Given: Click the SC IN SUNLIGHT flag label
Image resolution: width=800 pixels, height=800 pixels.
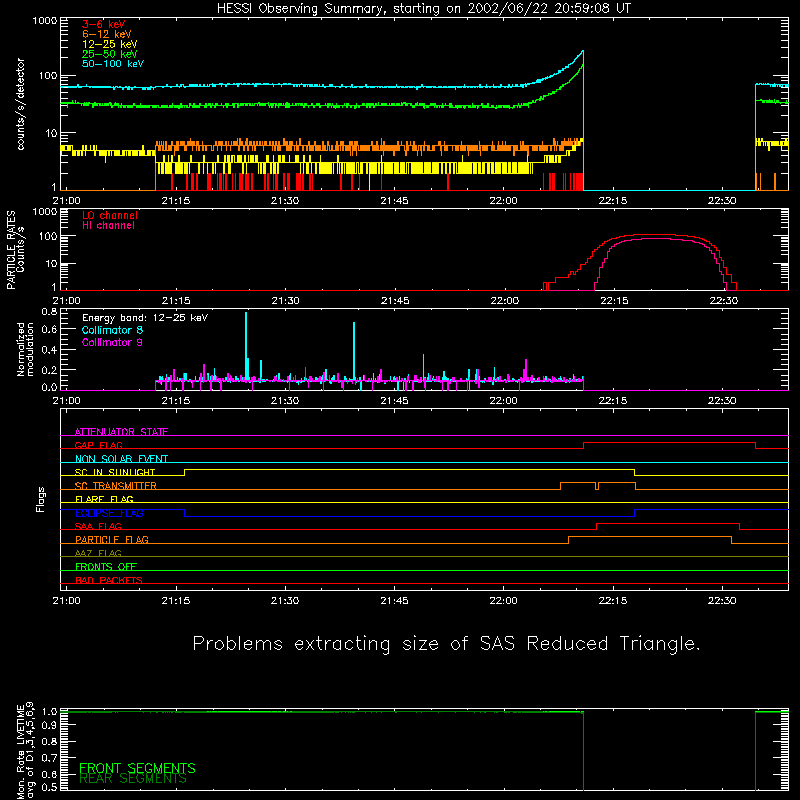Looking at the screenshot, I should [115, 472].
